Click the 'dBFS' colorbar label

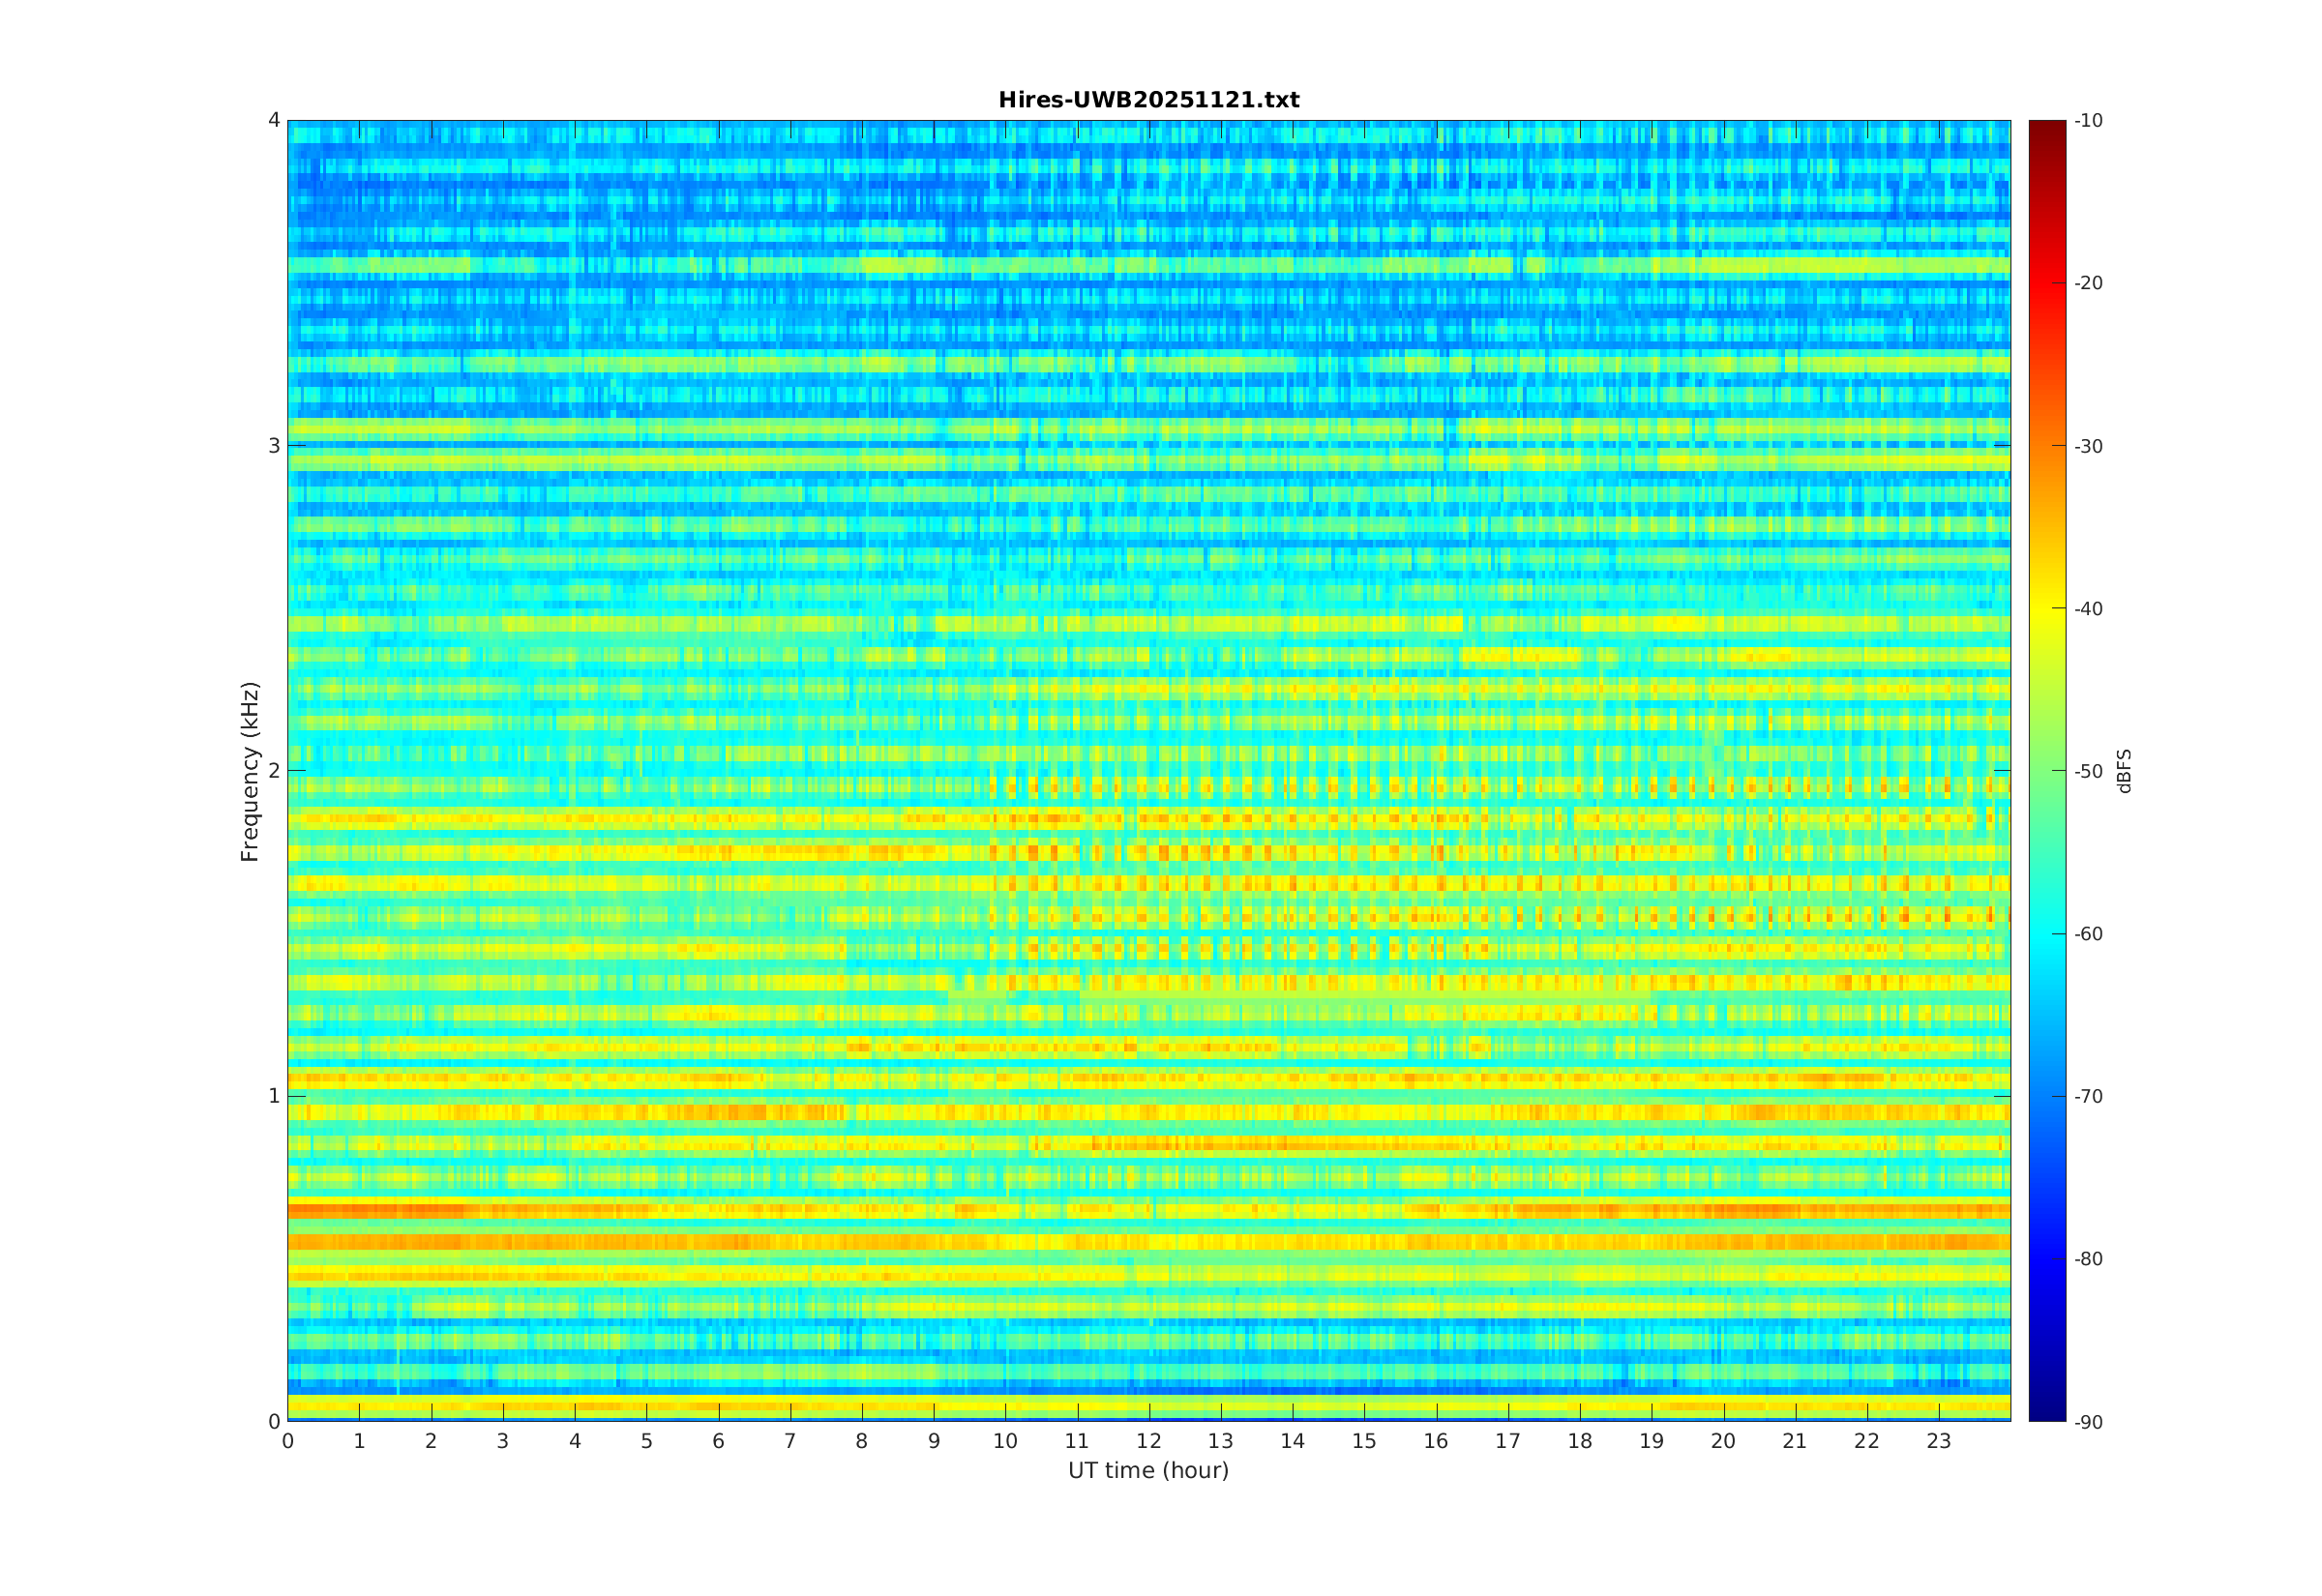click(x=2124, y=771)
